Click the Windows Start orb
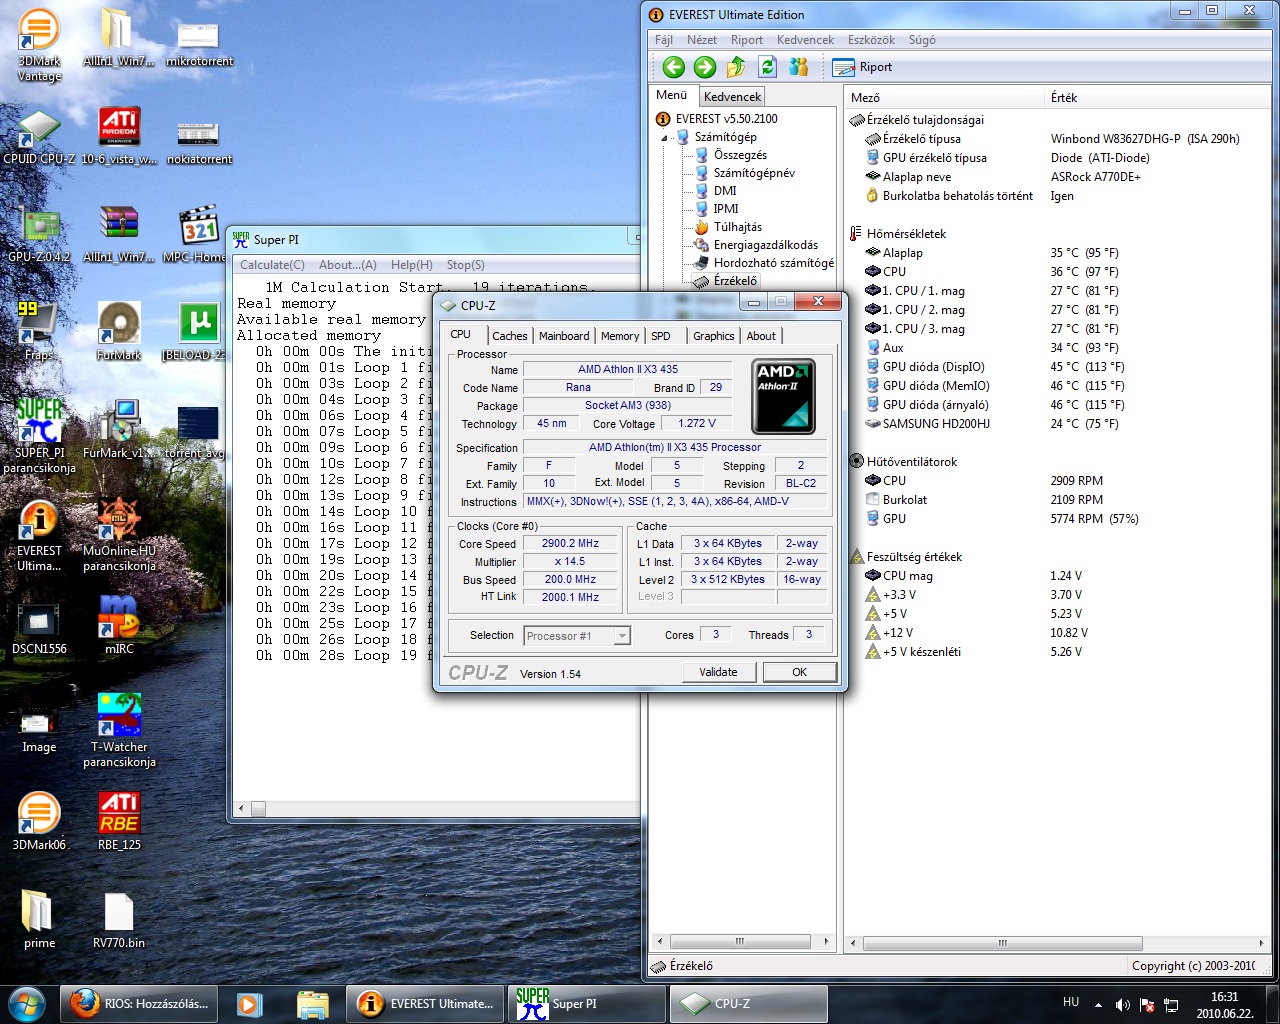Image resolution: width=1280 pixels, height=1024 pixels. 27,1003
